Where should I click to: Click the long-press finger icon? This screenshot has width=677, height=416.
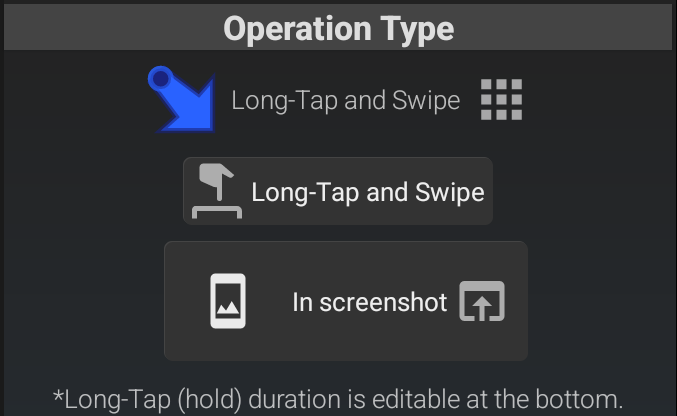(x=218, y=191)
